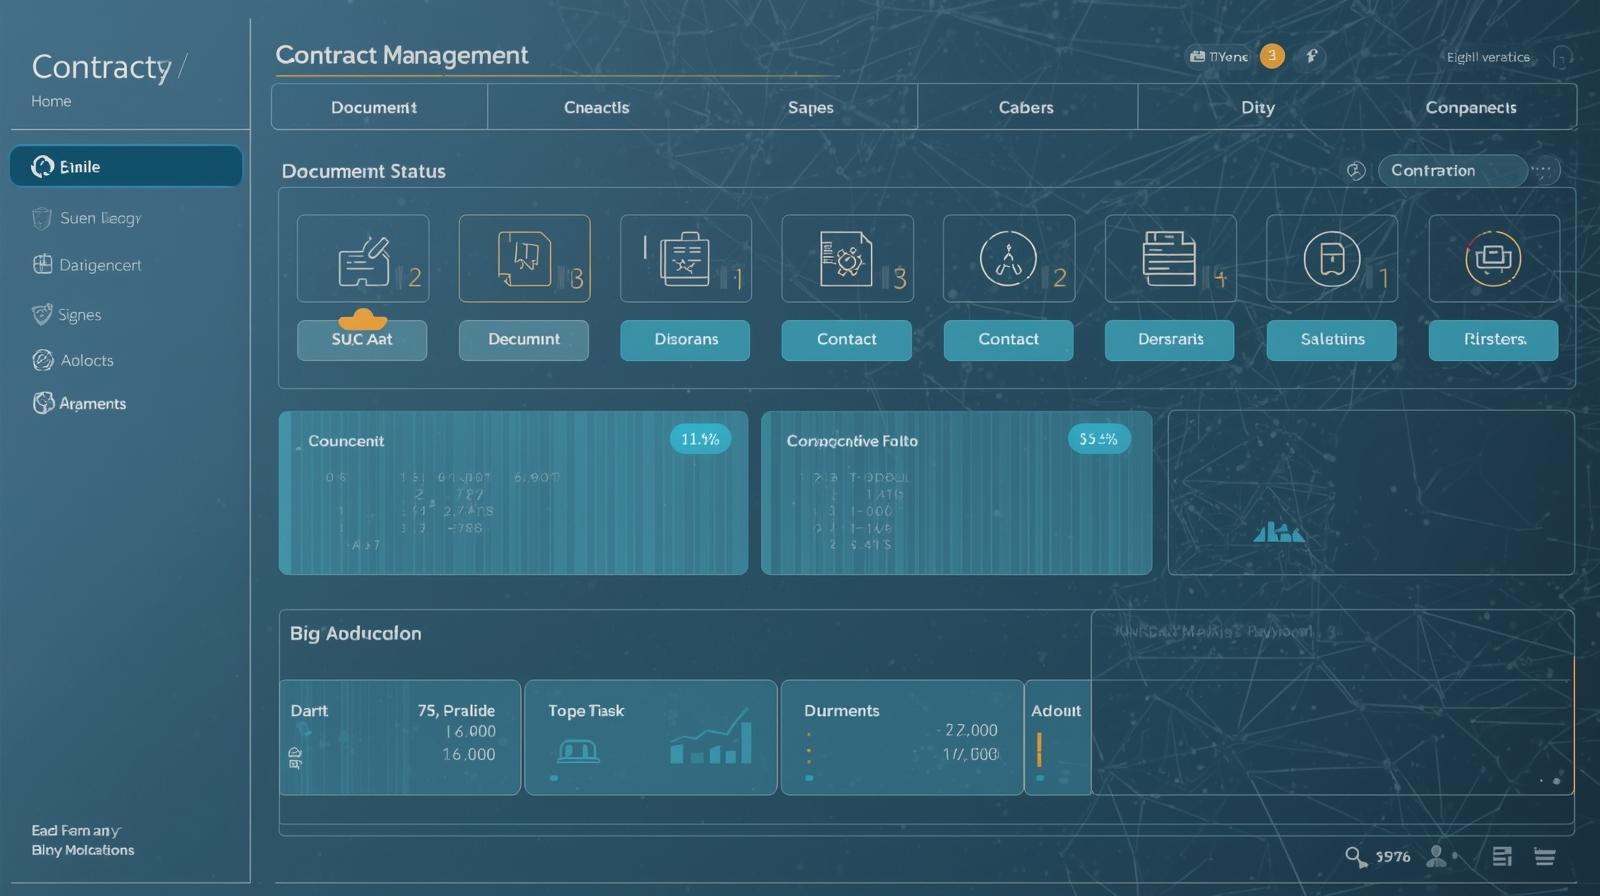
Task: Click the signing pen document icon tile
Action: point(363,259)
